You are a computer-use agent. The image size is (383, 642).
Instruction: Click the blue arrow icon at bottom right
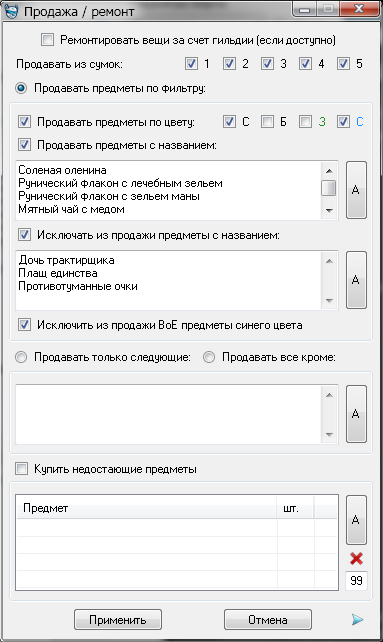[357, 619]
